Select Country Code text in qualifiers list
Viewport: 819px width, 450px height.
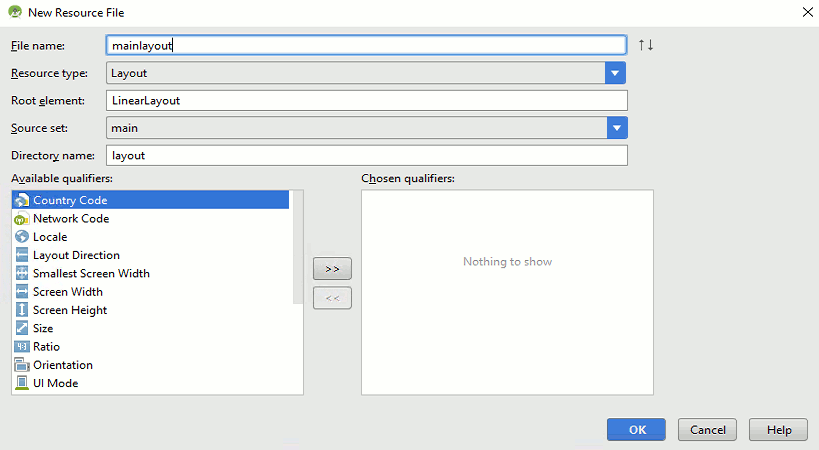point(70,200)
